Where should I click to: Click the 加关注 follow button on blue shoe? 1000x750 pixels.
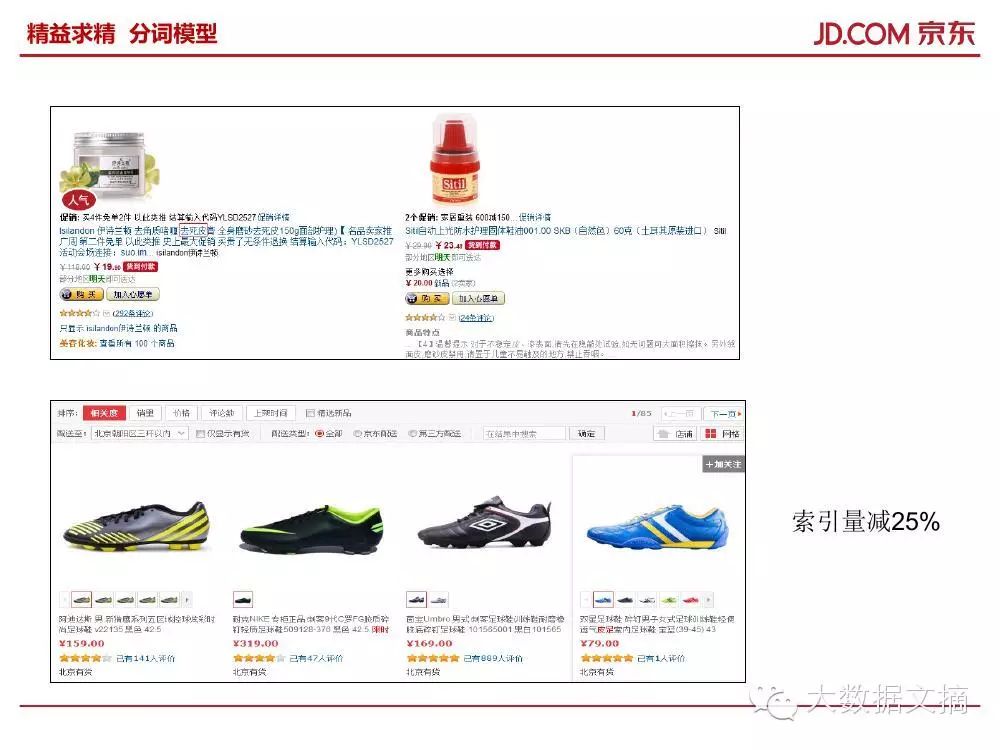click(723, 464)
